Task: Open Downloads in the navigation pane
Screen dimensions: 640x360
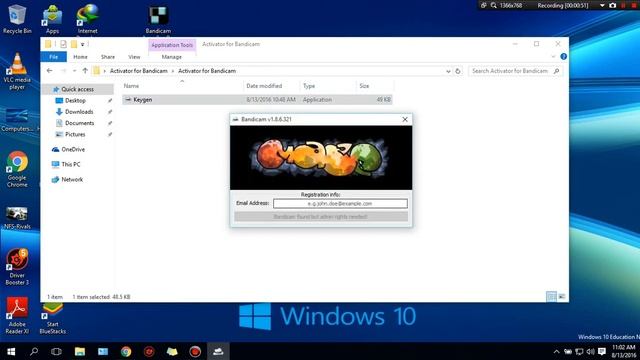Action: pyautogui.click(x=79, y=112)
